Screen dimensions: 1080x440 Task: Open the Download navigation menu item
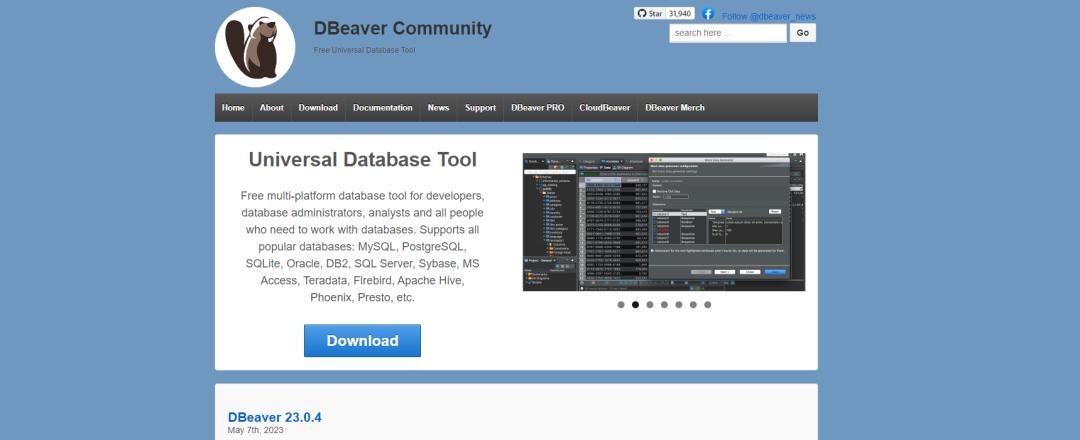[x=318, y=108]
